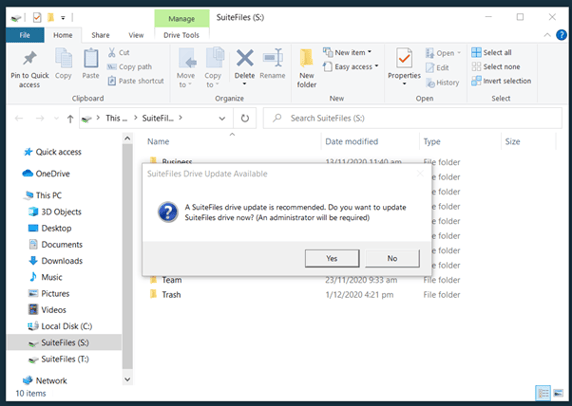This screenshot has width=572, height=406.
Task: Open the File tab
Action: click(x=25, y=35)
